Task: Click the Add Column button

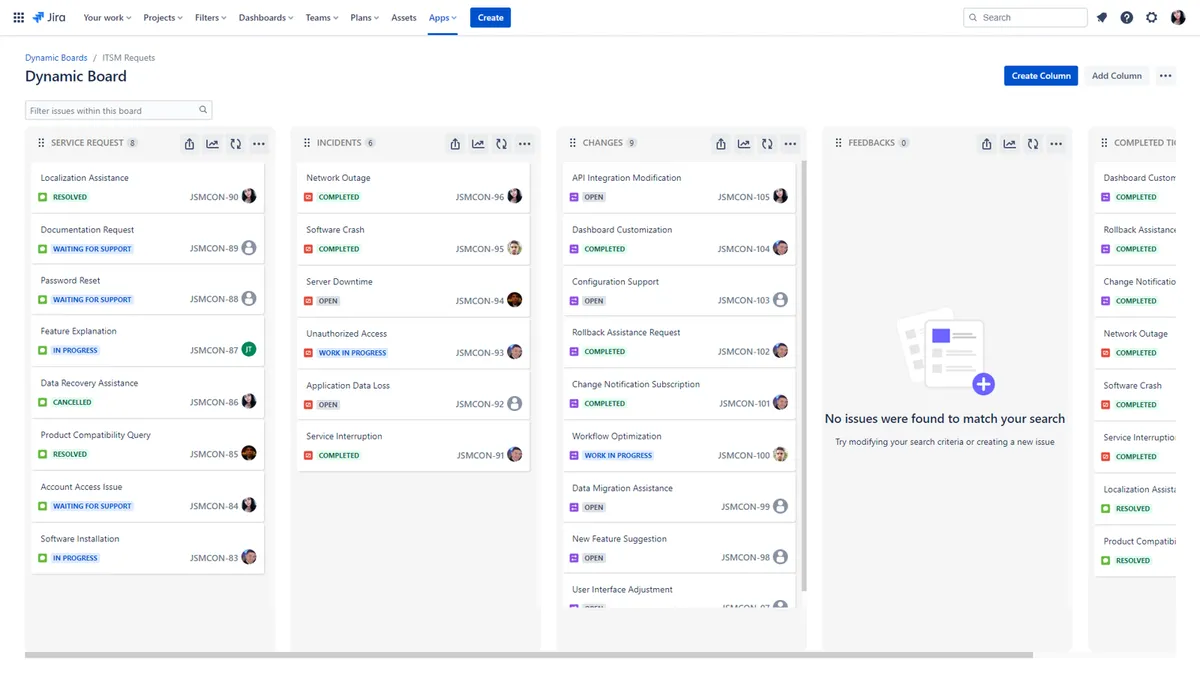Action: [1116, 76]
